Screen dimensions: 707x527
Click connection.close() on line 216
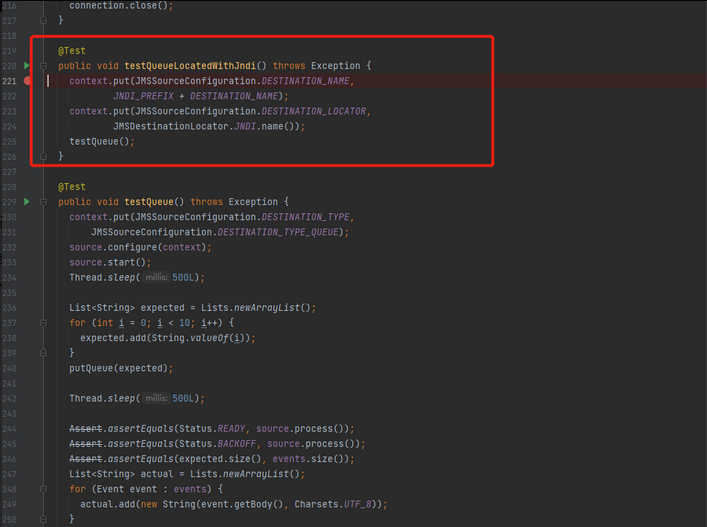point(118,6)
